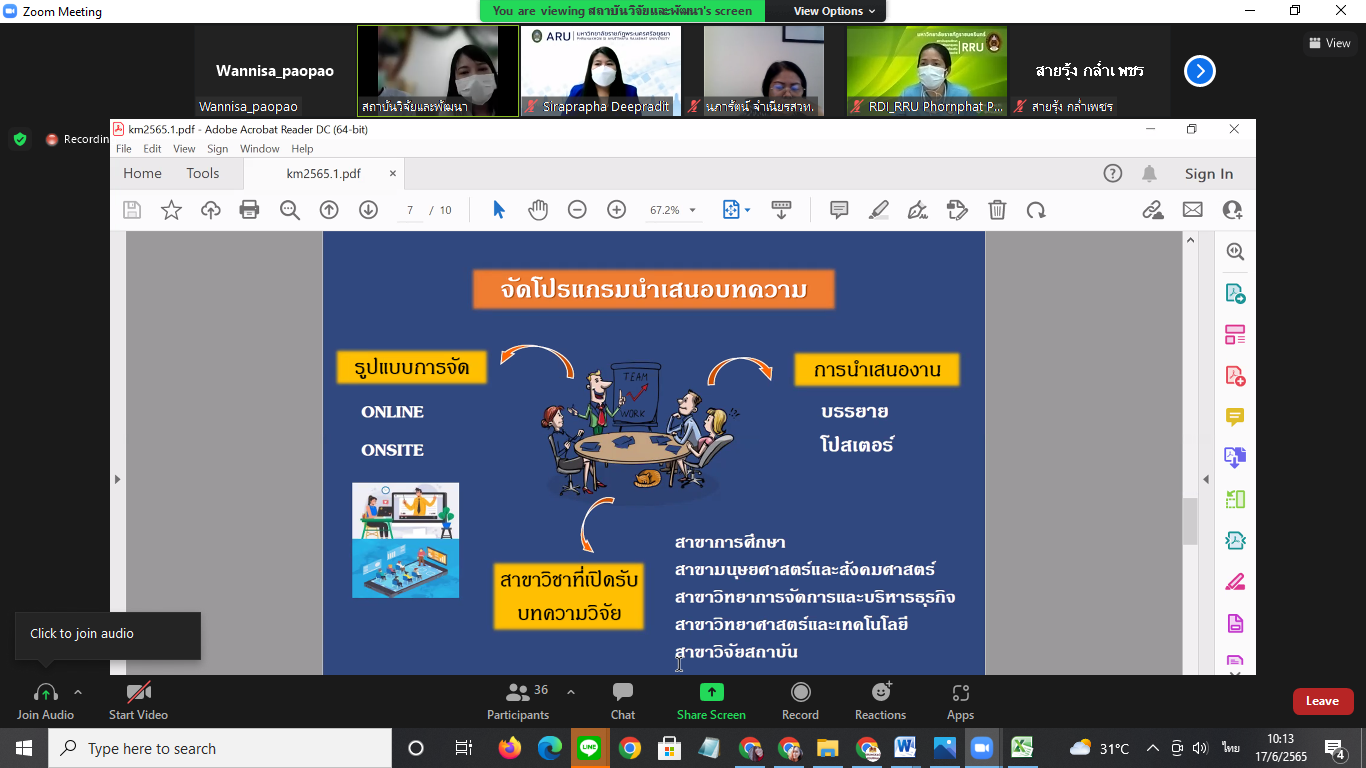
Task: Zoom in with the plus circle
Action: (617, 210)
